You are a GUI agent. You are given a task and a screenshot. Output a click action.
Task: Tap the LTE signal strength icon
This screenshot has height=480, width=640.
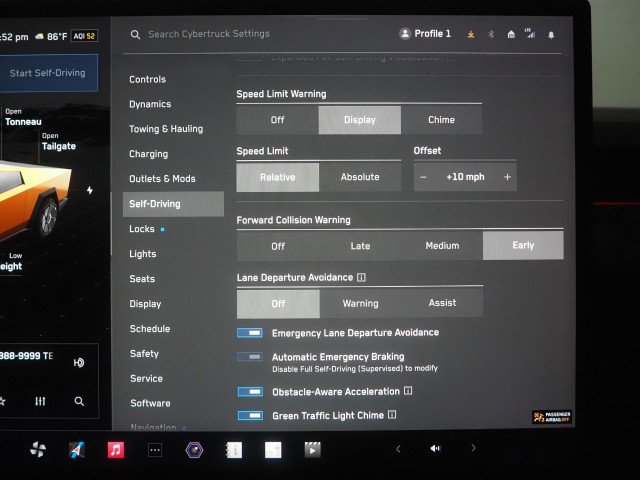(530, 33)
